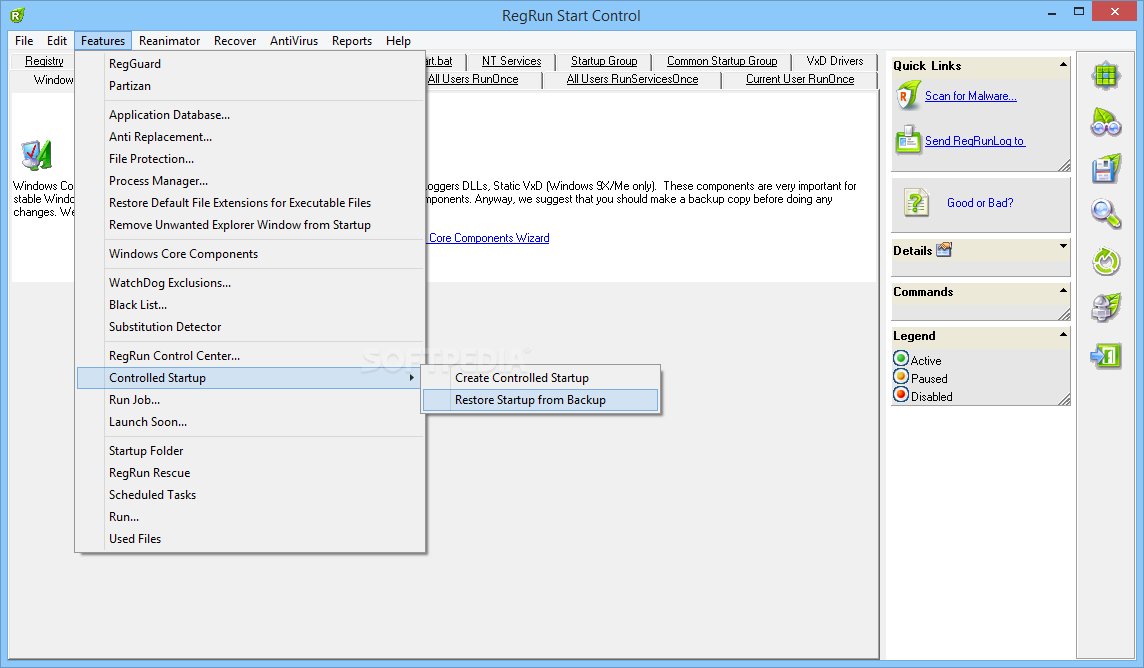This screenshot has height=668, width=1144.
Task: Open Scheduled Tasks
Action: point(250,494)
